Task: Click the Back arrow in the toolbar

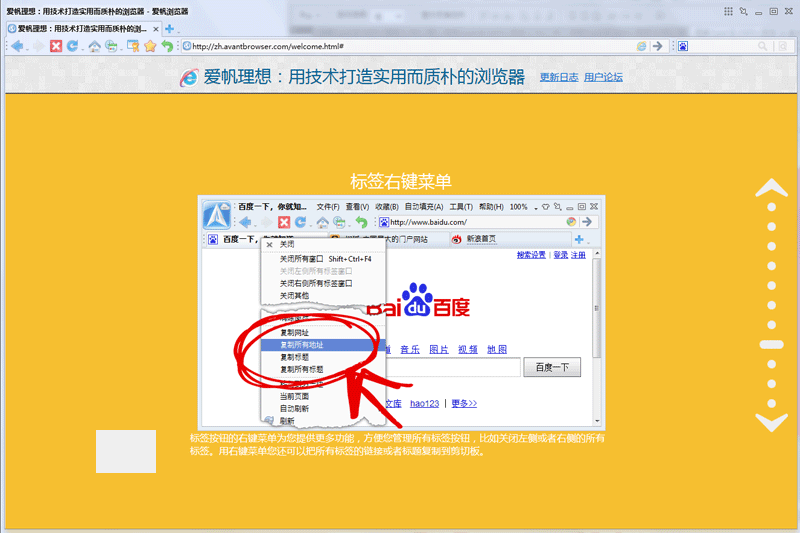Action: pos(17,46)
